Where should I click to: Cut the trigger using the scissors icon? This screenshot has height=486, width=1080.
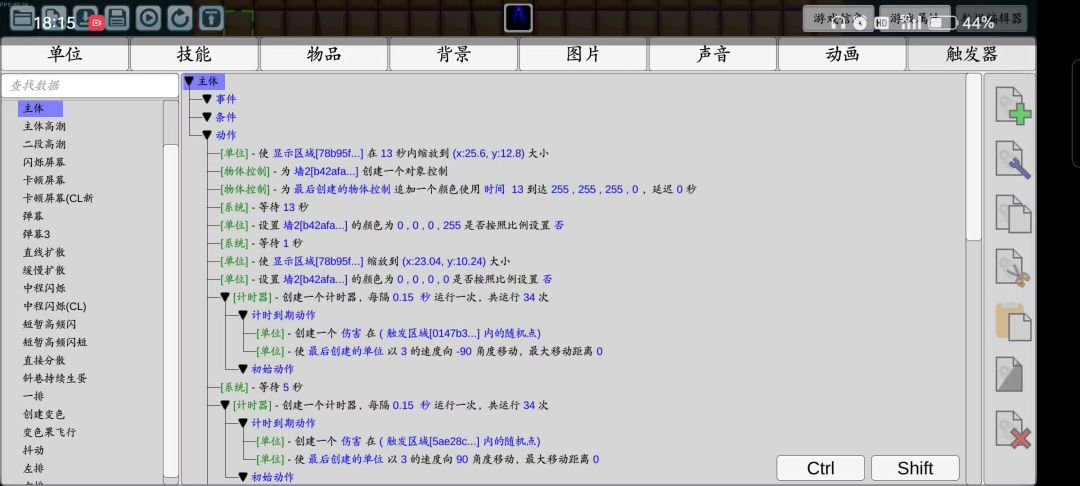1012,268
